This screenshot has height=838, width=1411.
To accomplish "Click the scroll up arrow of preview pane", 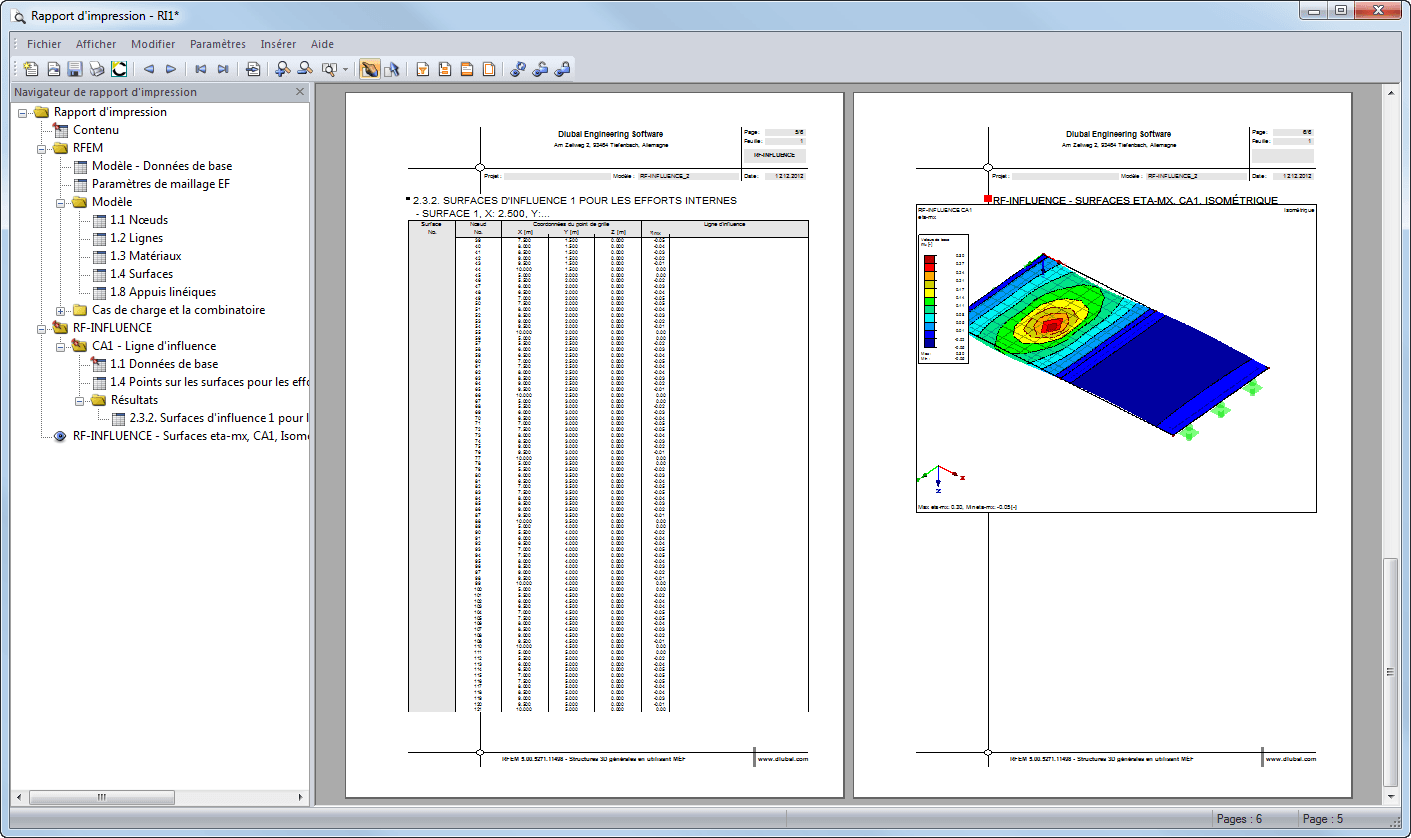I will tap(1389, 92).
